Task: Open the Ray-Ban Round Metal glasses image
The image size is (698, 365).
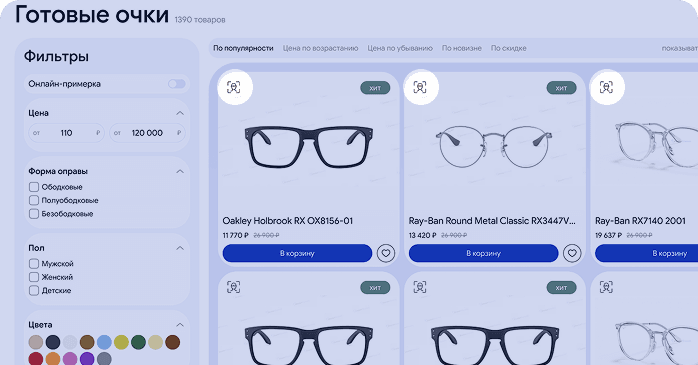Action: click(494, 147)
